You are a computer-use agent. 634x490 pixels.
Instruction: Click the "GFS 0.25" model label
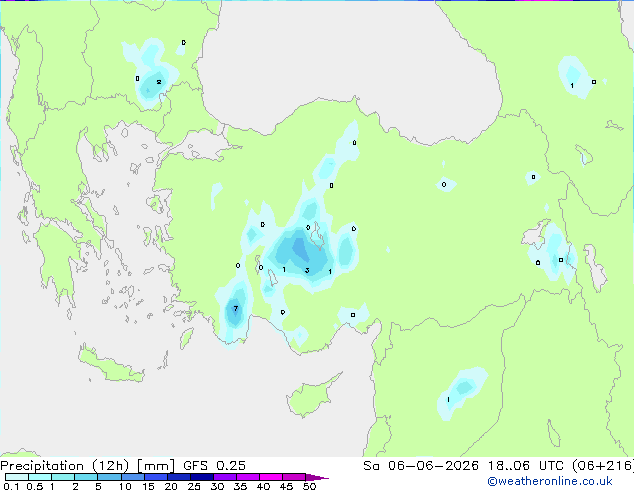click(214, 466)
